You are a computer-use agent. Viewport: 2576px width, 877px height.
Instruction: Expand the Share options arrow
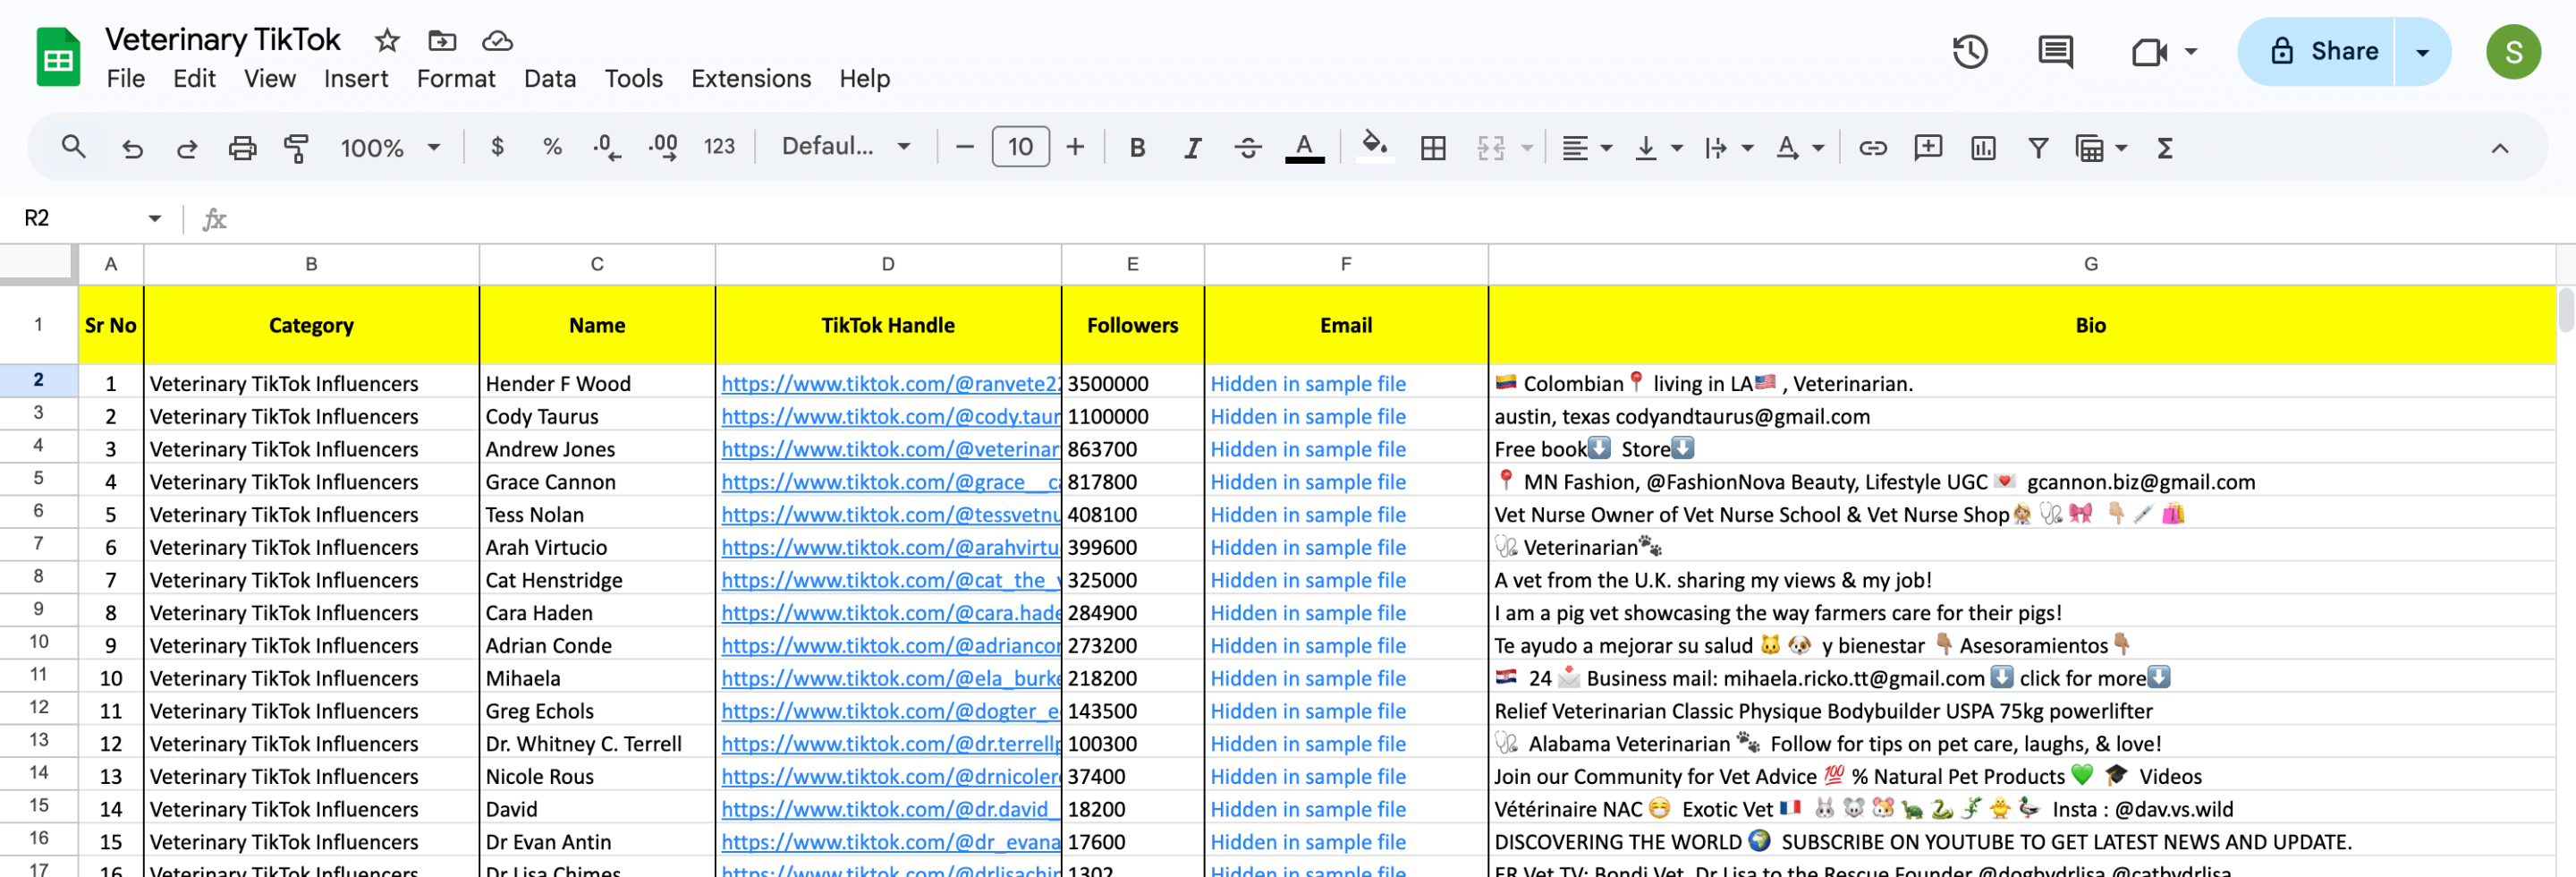2422,52
